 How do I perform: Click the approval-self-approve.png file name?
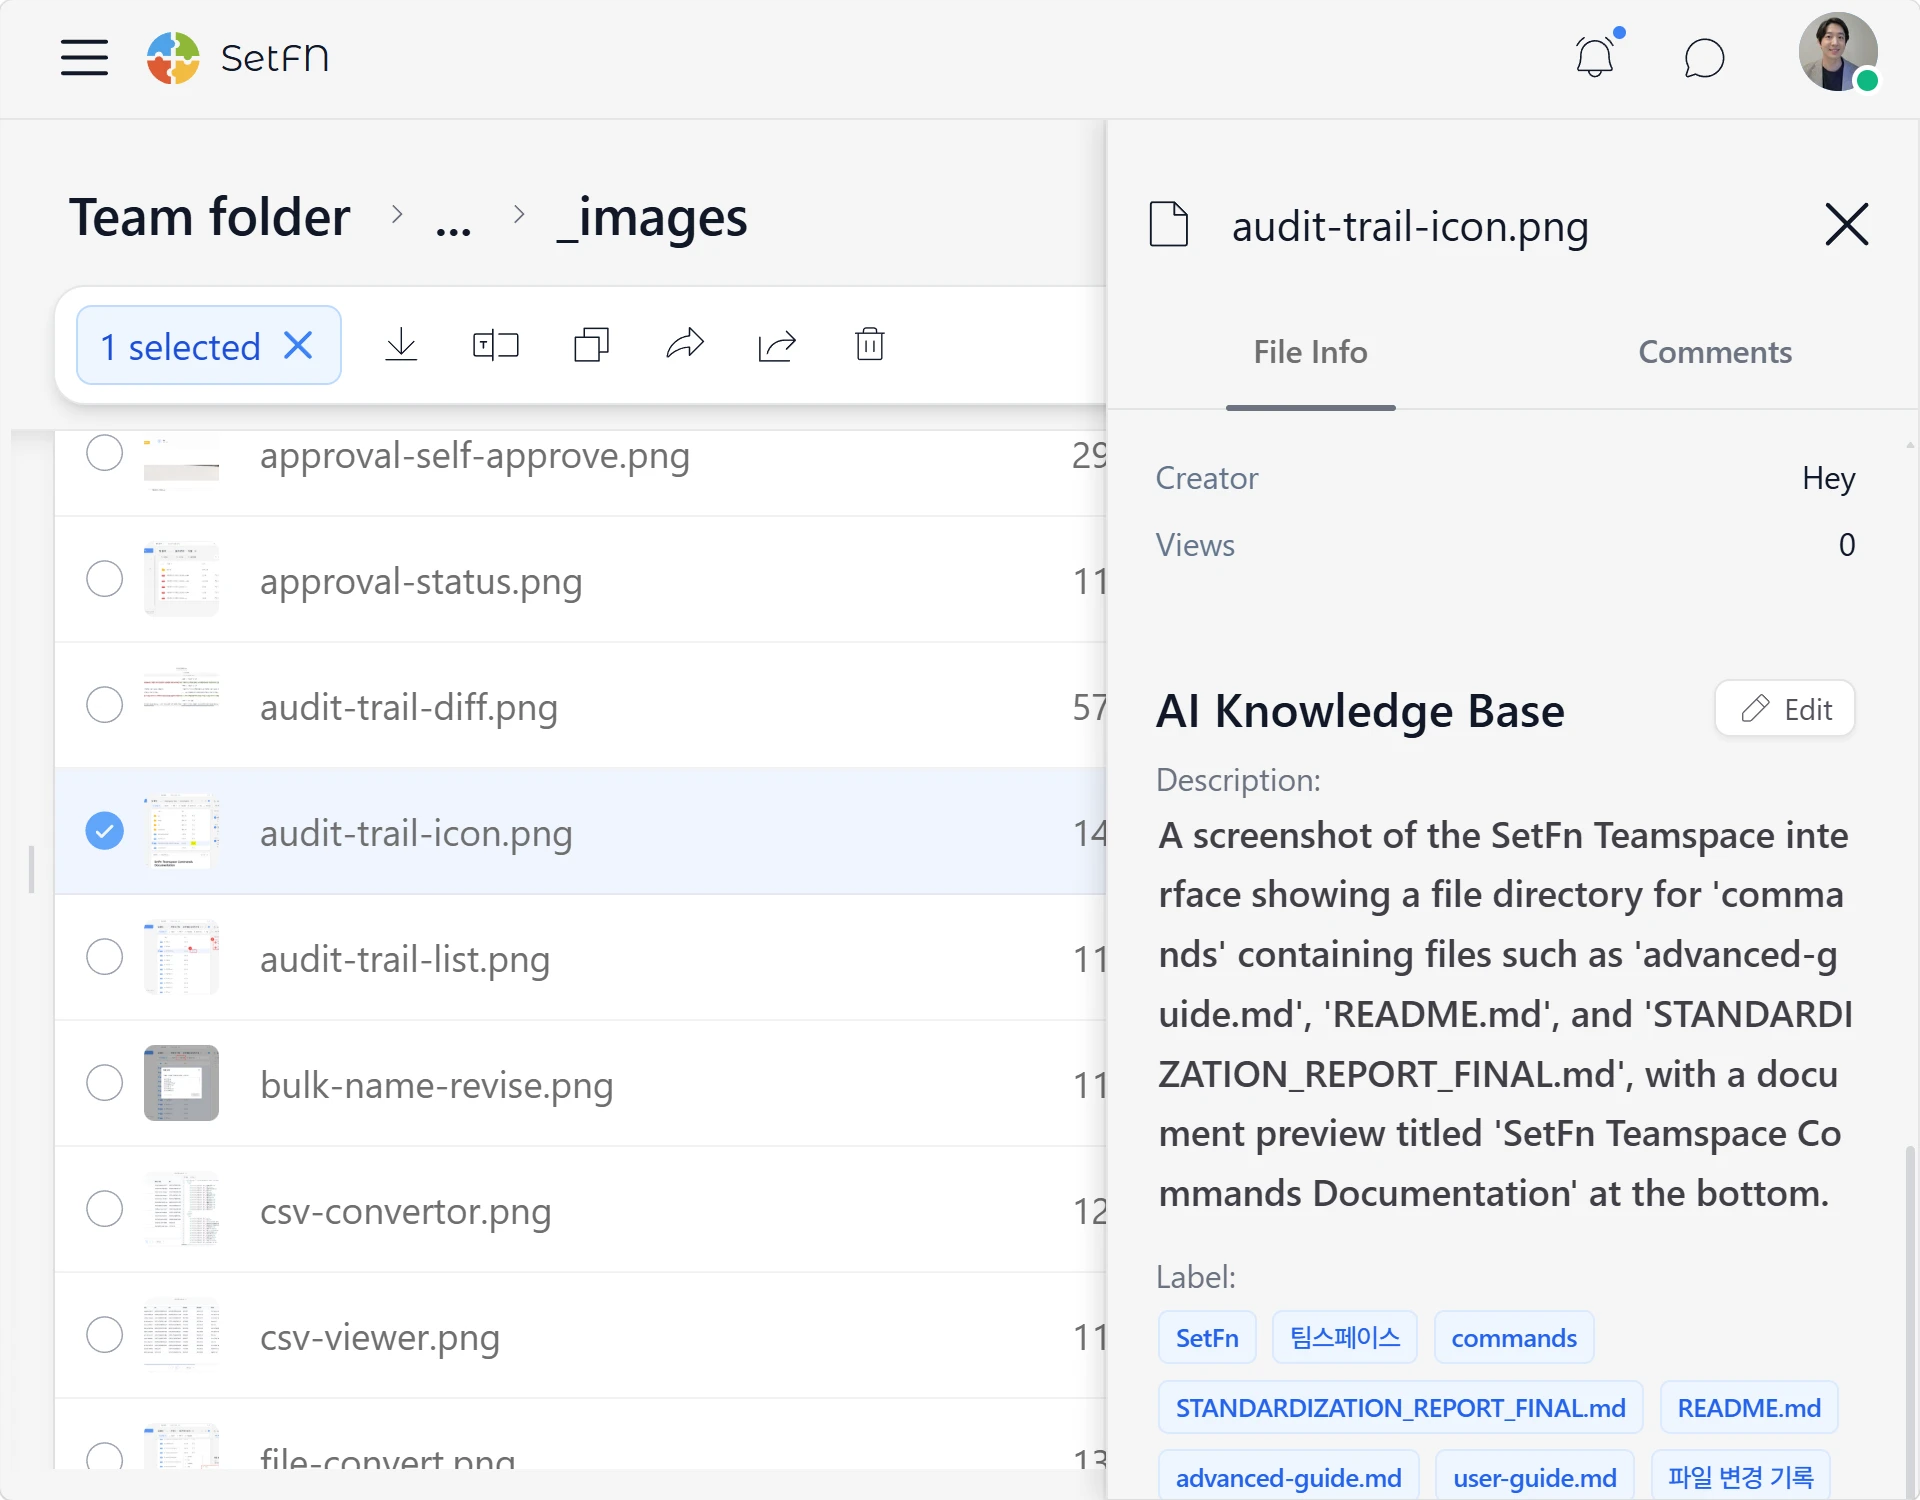[475, 456]
